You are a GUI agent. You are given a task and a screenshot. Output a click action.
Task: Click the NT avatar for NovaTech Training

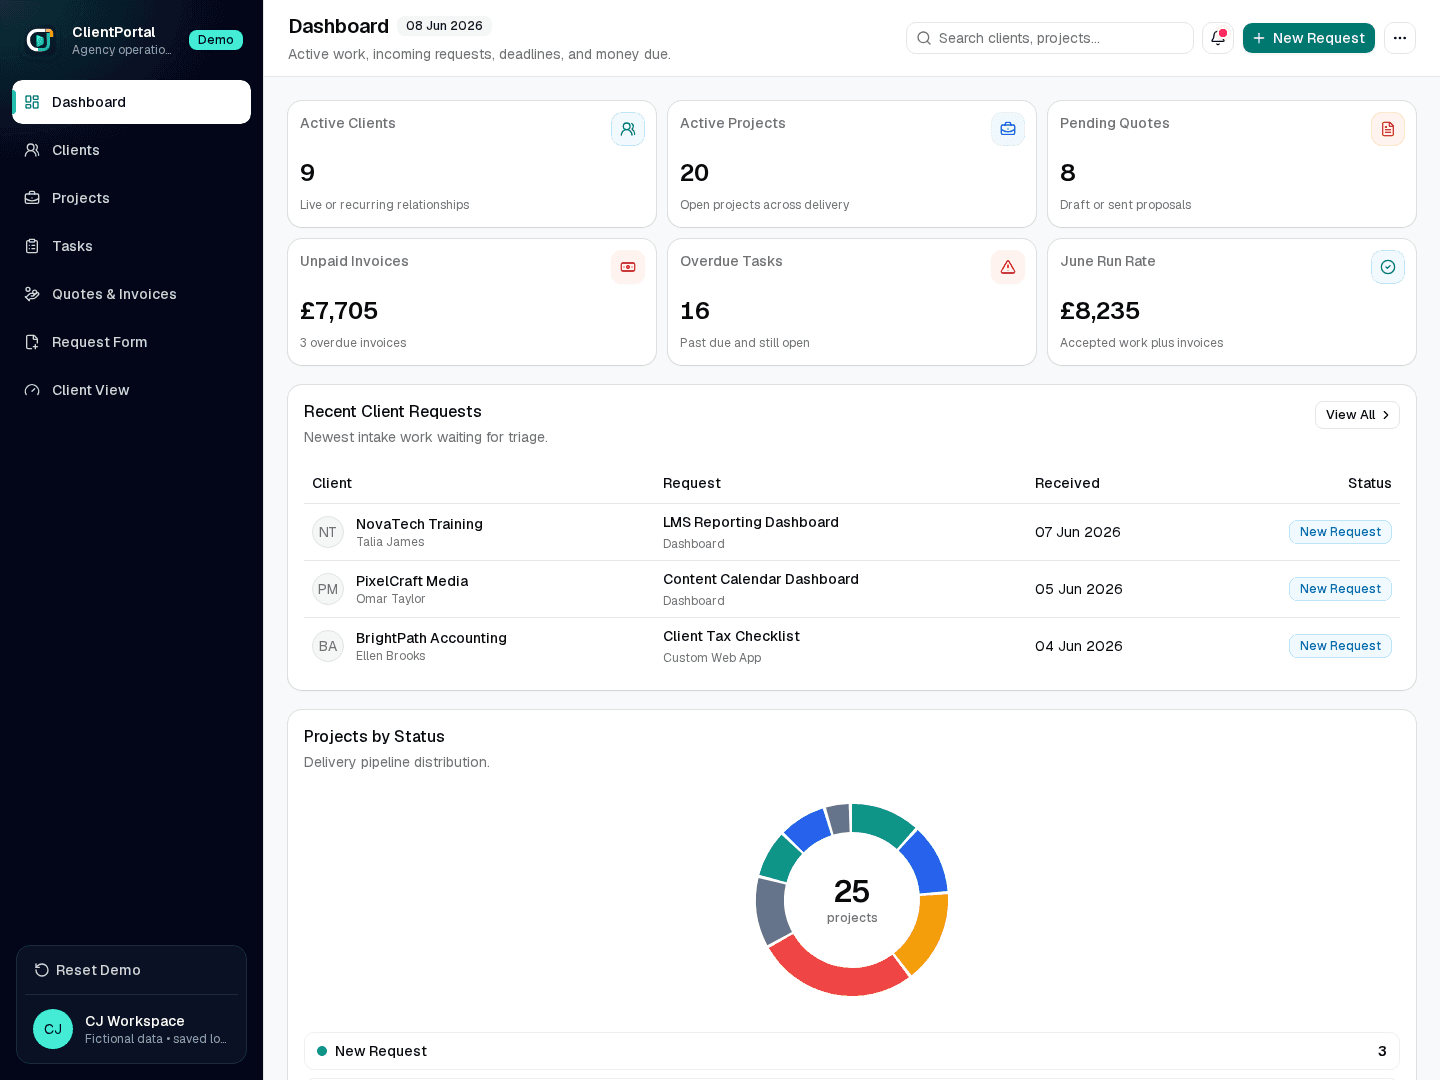[328, 532]
